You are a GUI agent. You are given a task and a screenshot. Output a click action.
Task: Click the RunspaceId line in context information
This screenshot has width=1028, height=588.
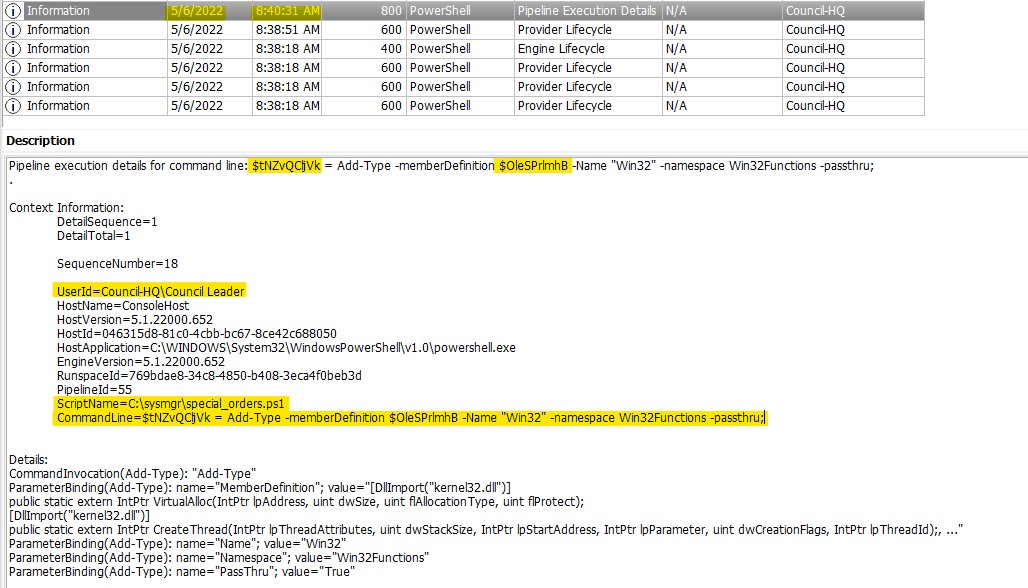(208, 375)
